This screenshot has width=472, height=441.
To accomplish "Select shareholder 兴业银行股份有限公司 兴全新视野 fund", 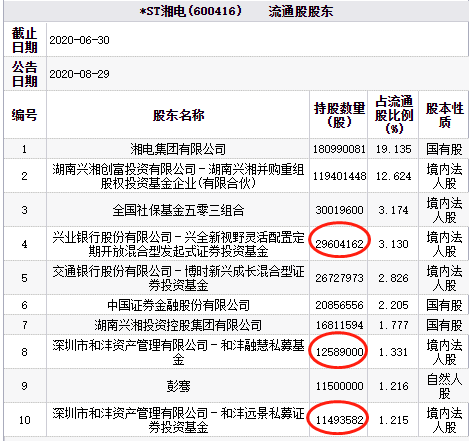I will tap(178, 244).
